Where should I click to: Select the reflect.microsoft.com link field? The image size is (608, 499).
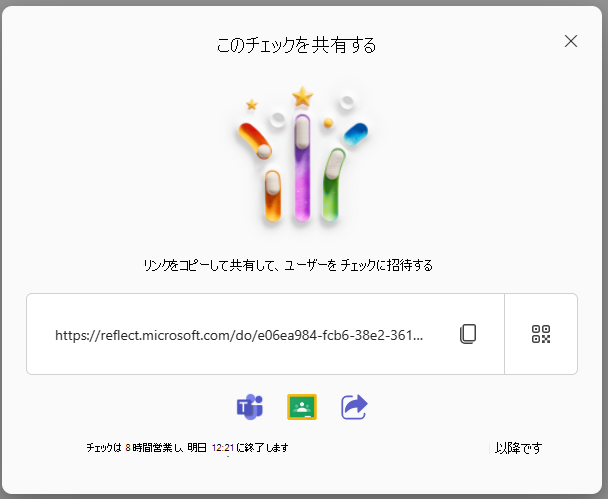[x=265, y=334]
